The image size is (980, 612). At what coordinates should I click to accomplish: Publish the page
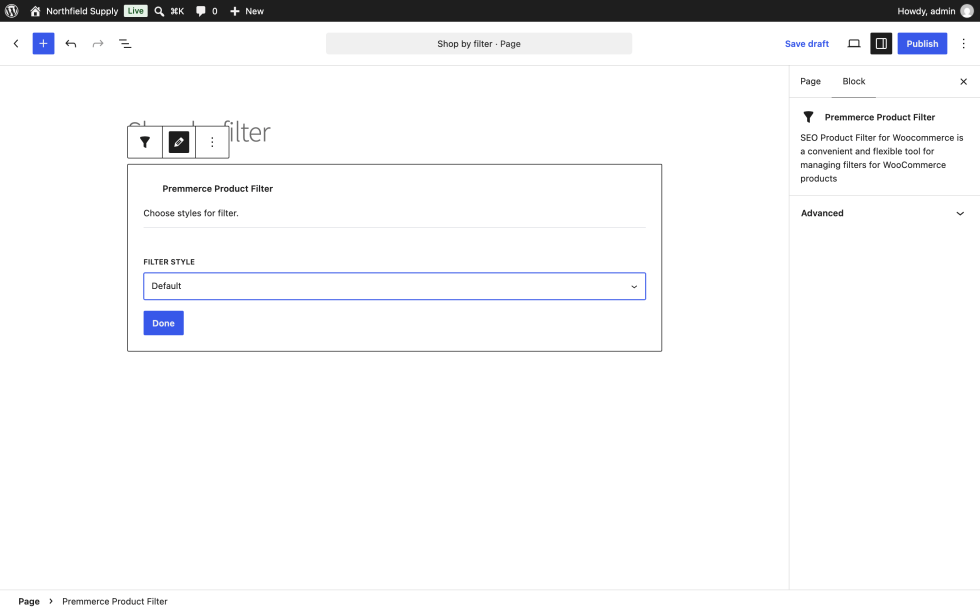(x=922, y=44)
